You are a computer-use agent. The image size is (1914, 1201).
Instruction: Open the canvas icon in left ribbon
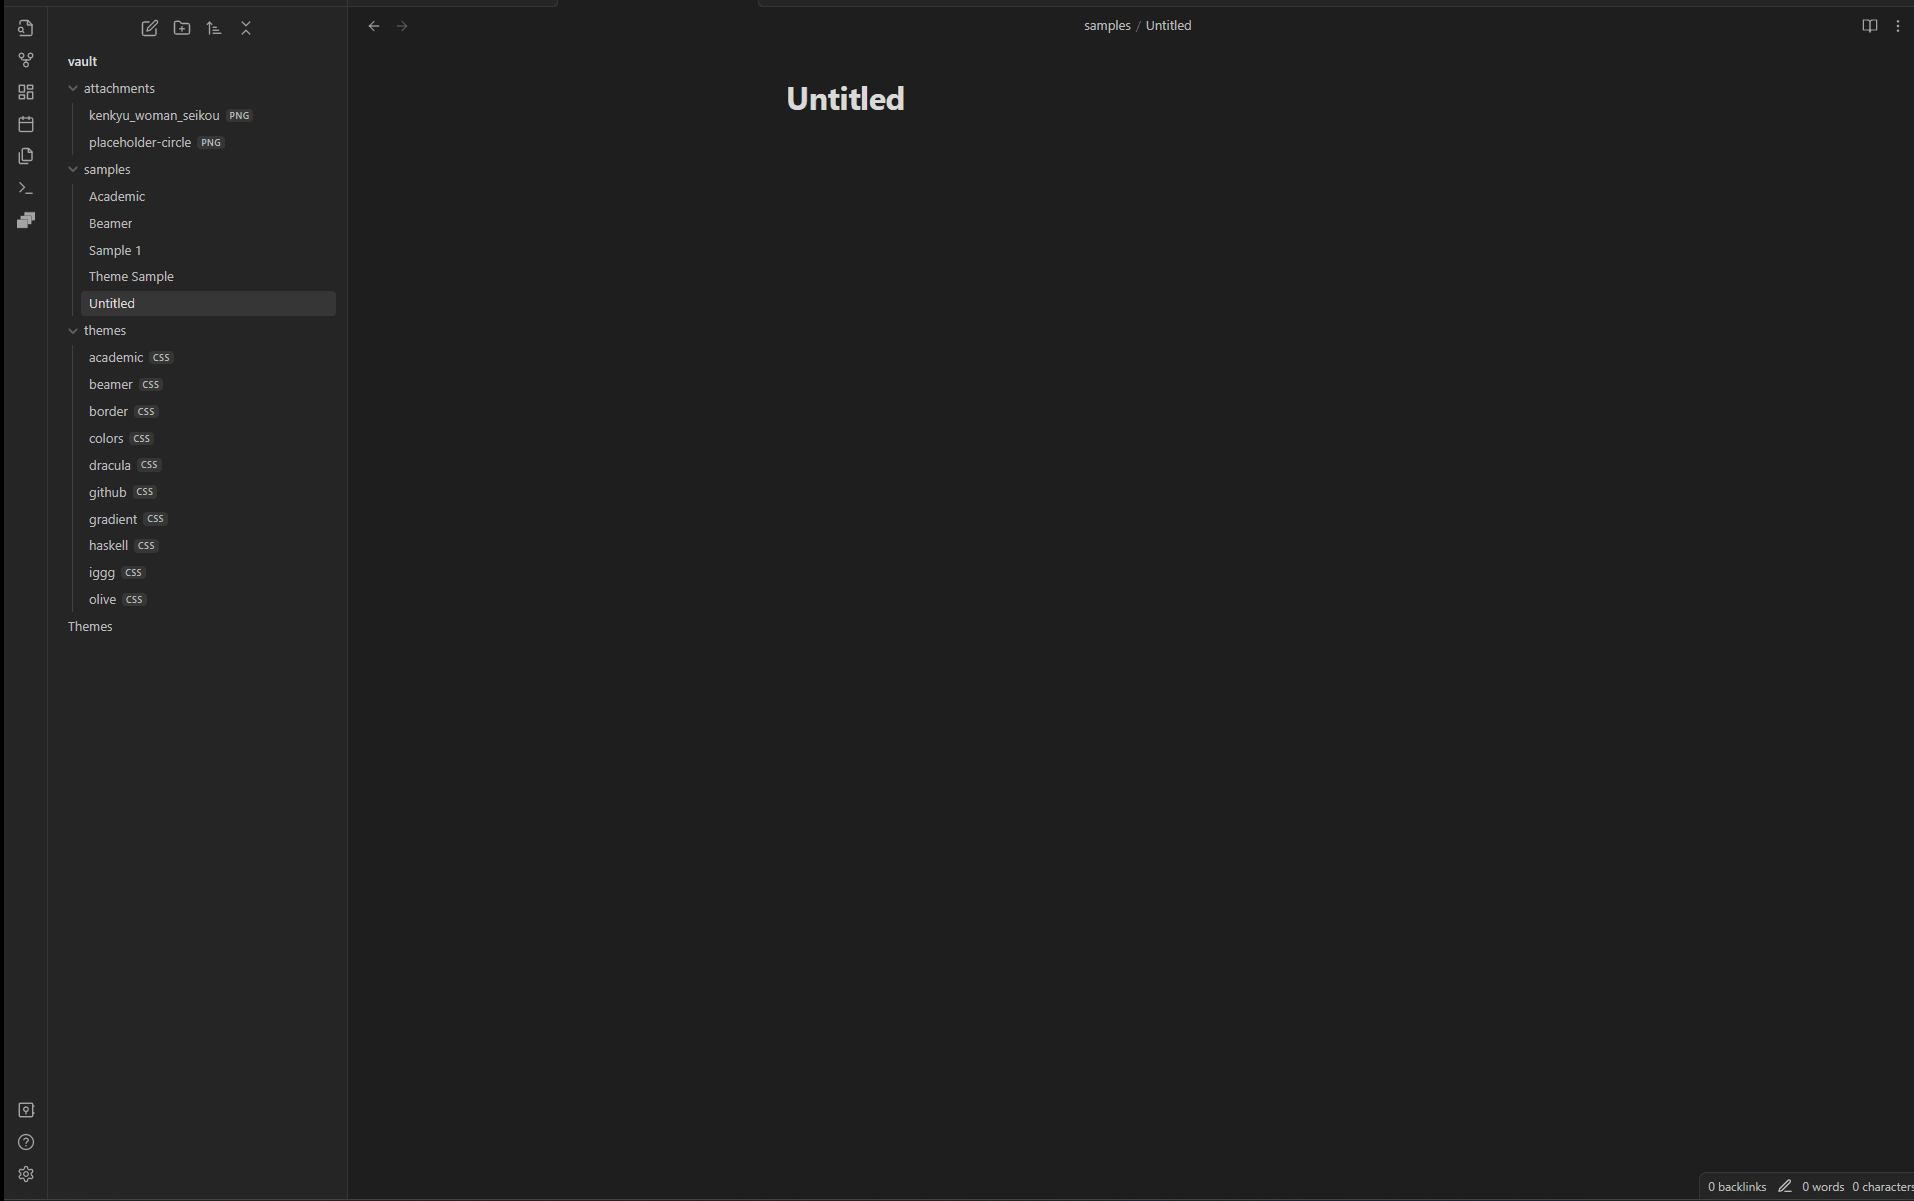coord(26,92)
